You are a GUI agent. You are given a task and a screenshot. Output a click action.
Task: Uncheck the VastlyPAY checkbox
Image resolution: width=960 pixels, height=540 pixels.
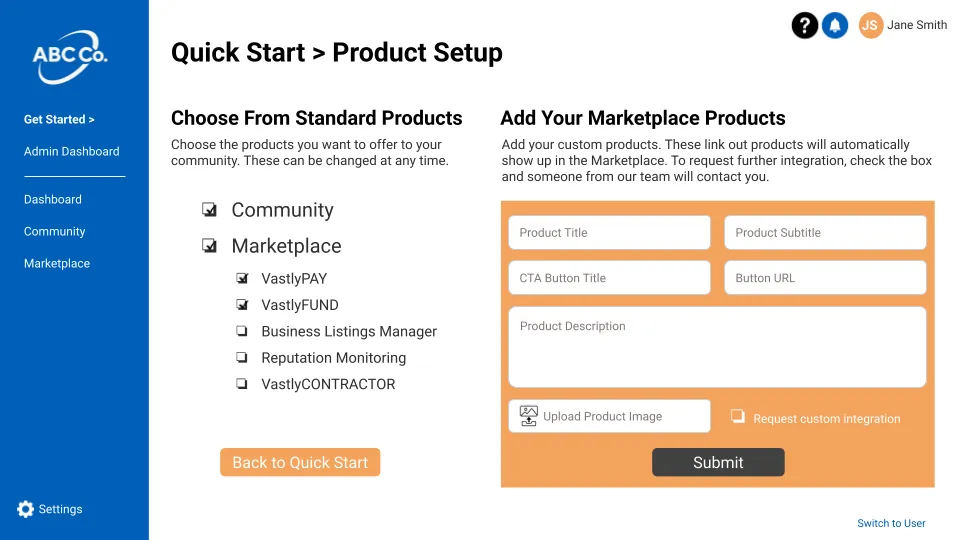pos(242,279)
